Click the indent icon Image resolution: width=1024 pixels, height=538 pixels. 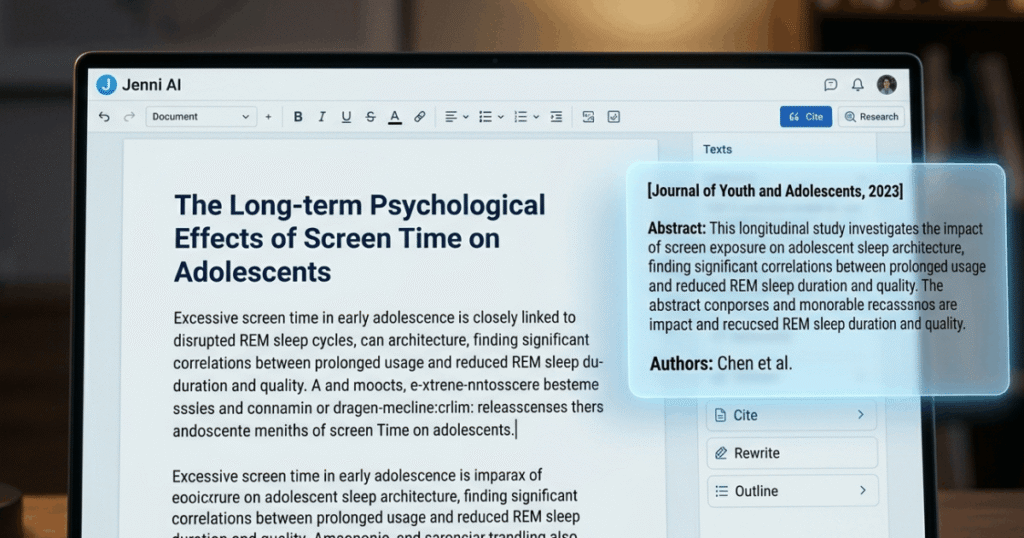(556, 117)
